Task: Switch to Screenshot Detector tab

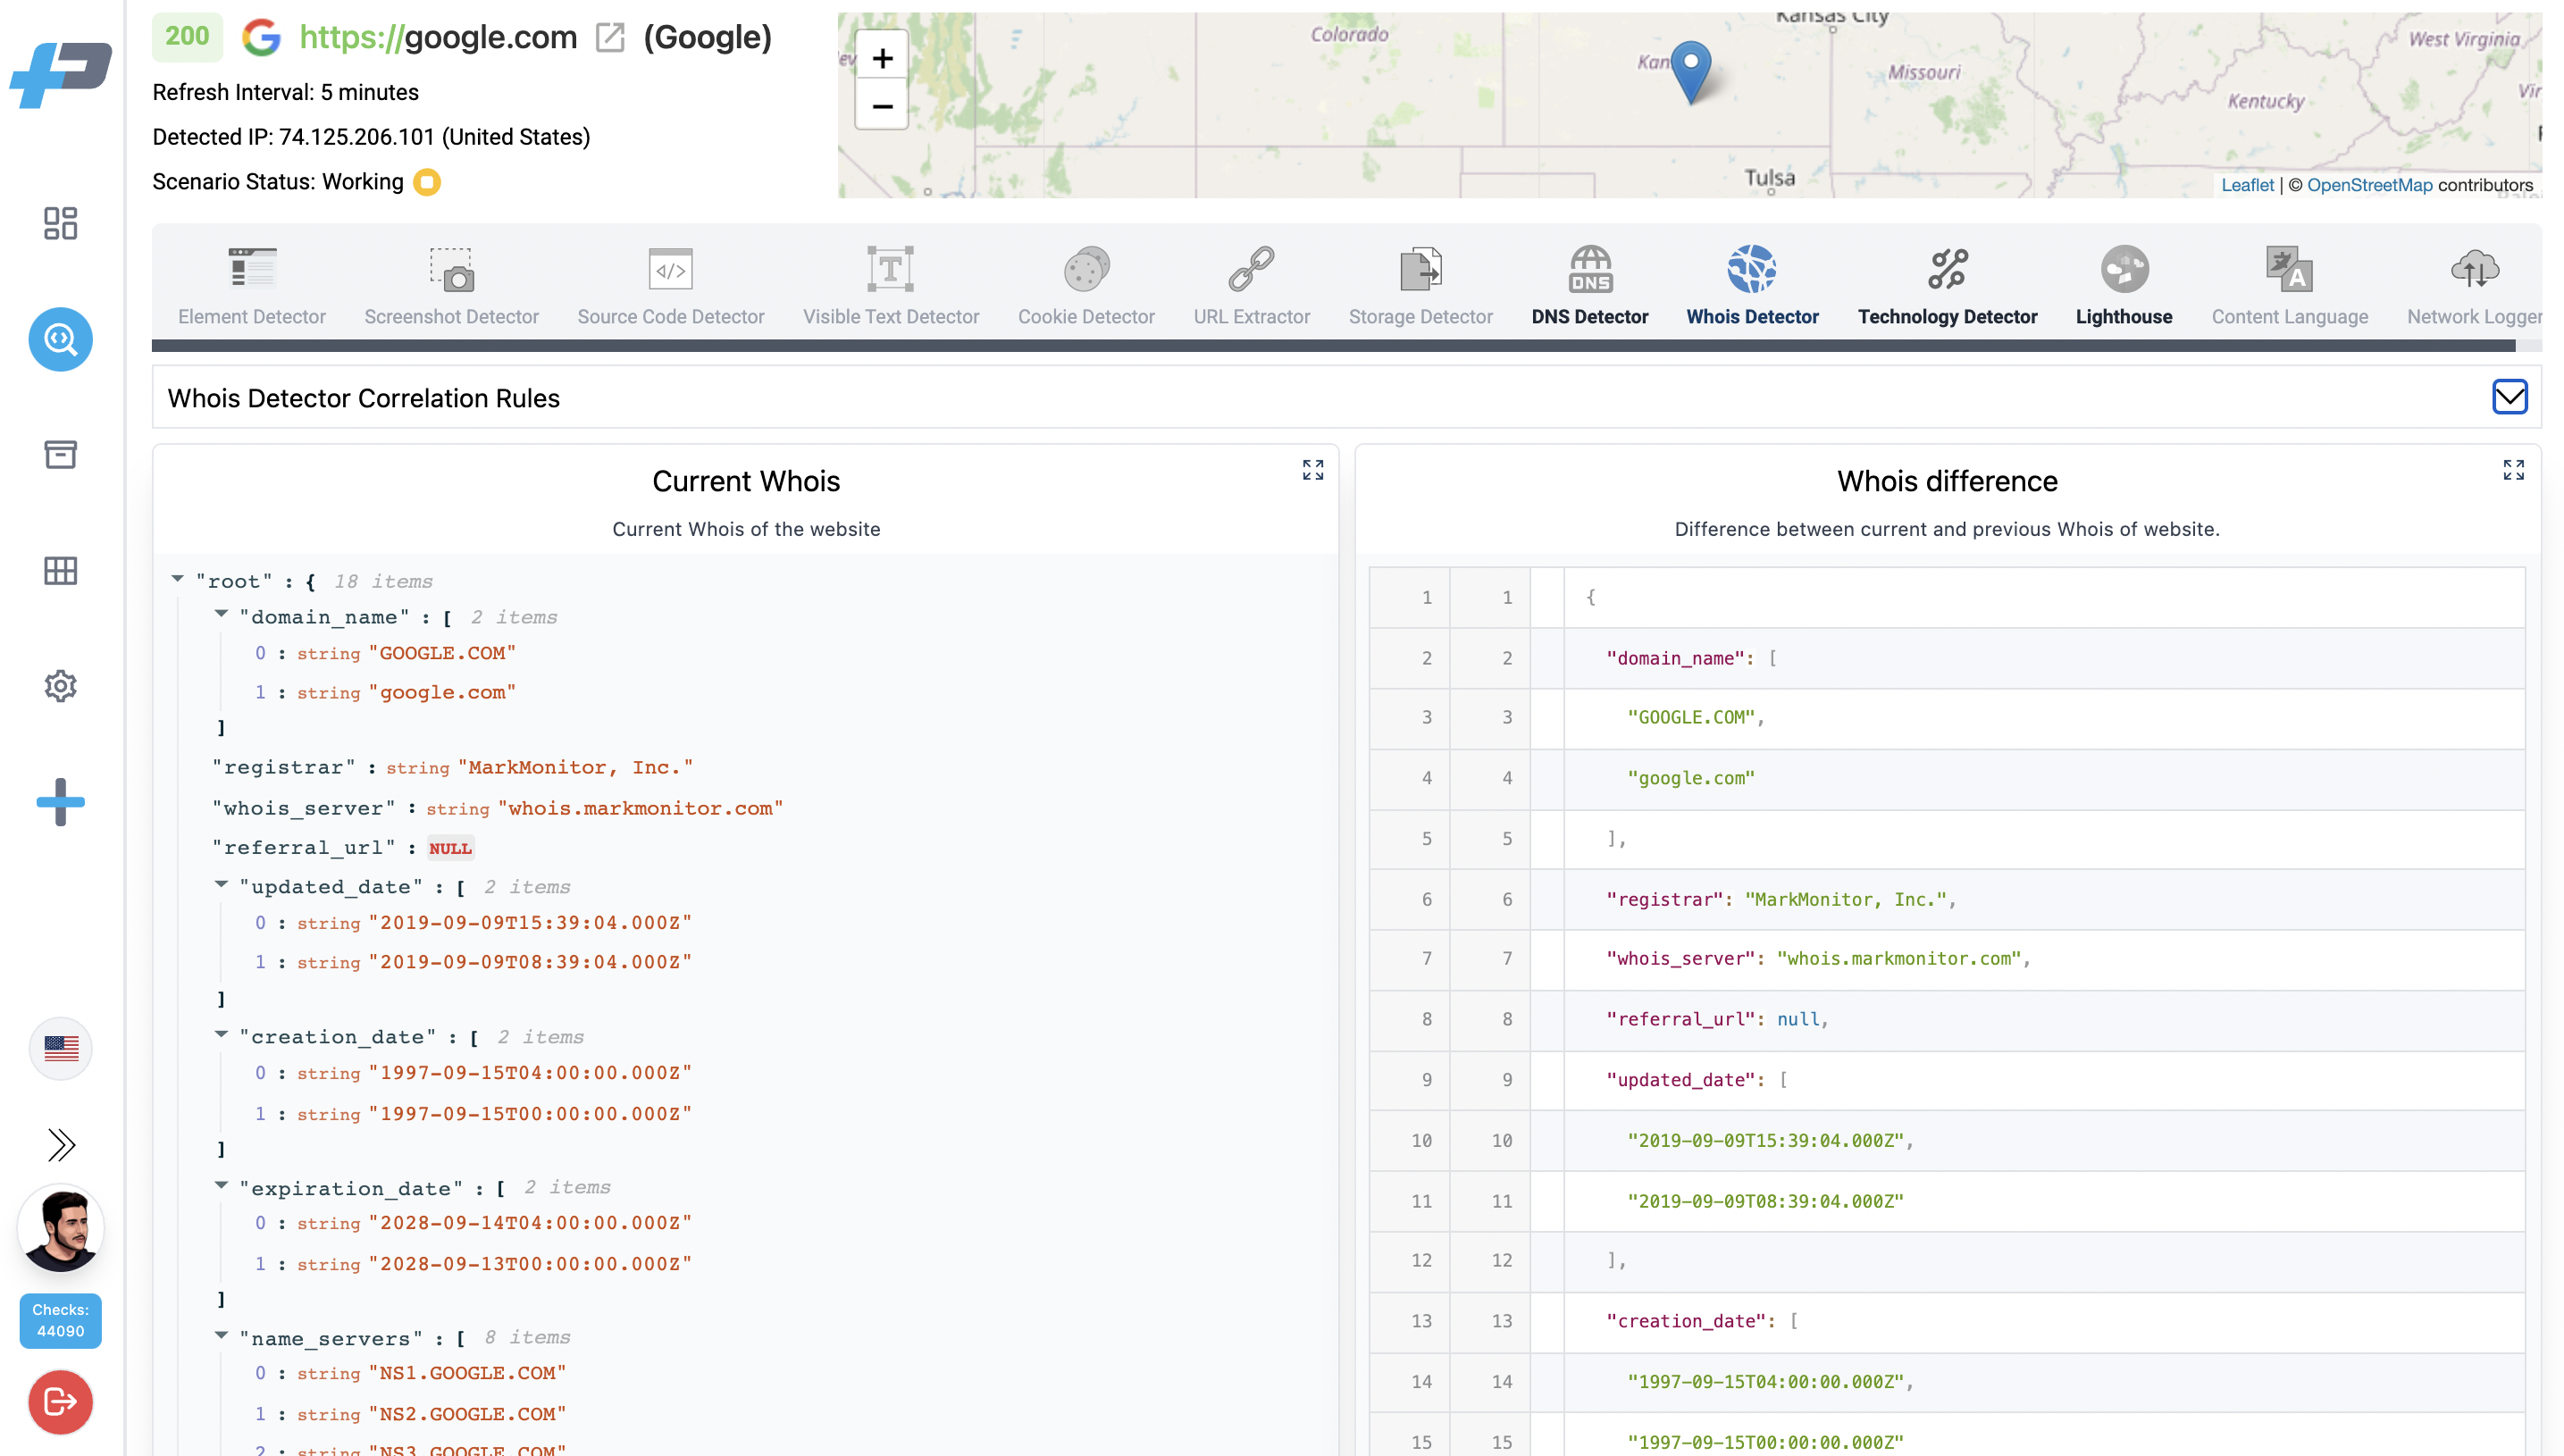Action: tap(451, 287)
